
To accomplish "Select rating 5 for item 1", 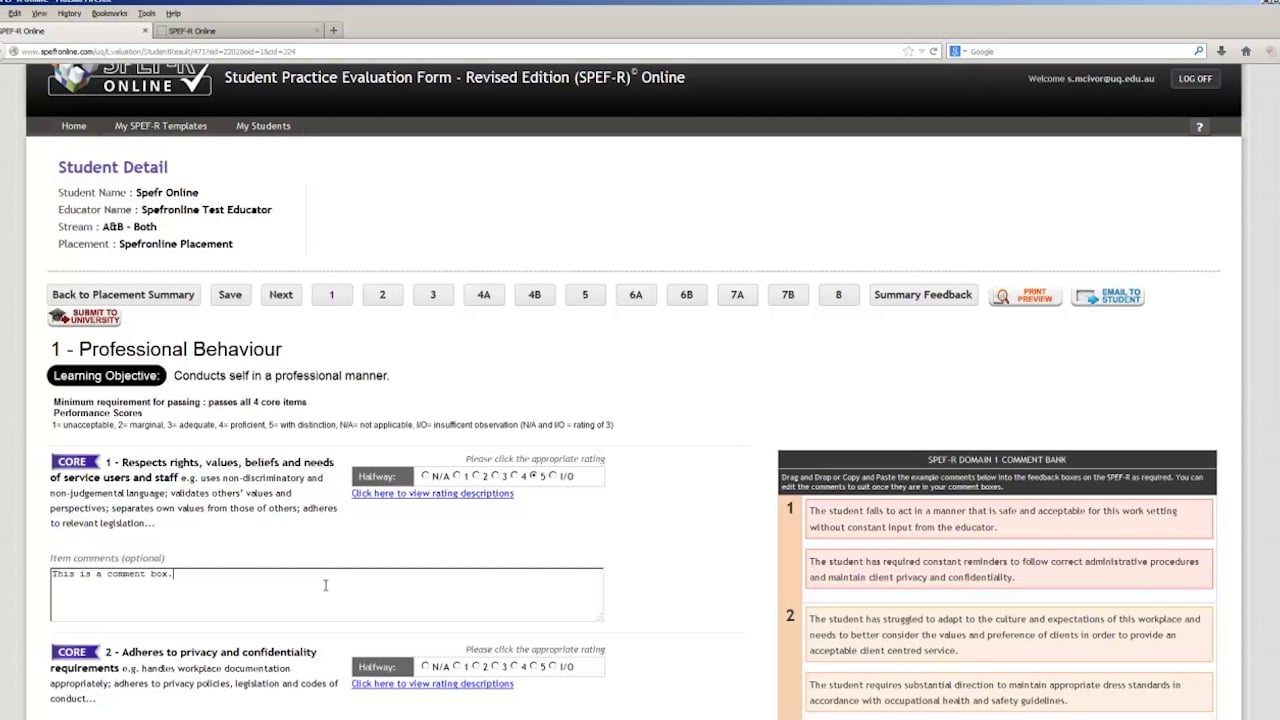I will coord(533,475).
